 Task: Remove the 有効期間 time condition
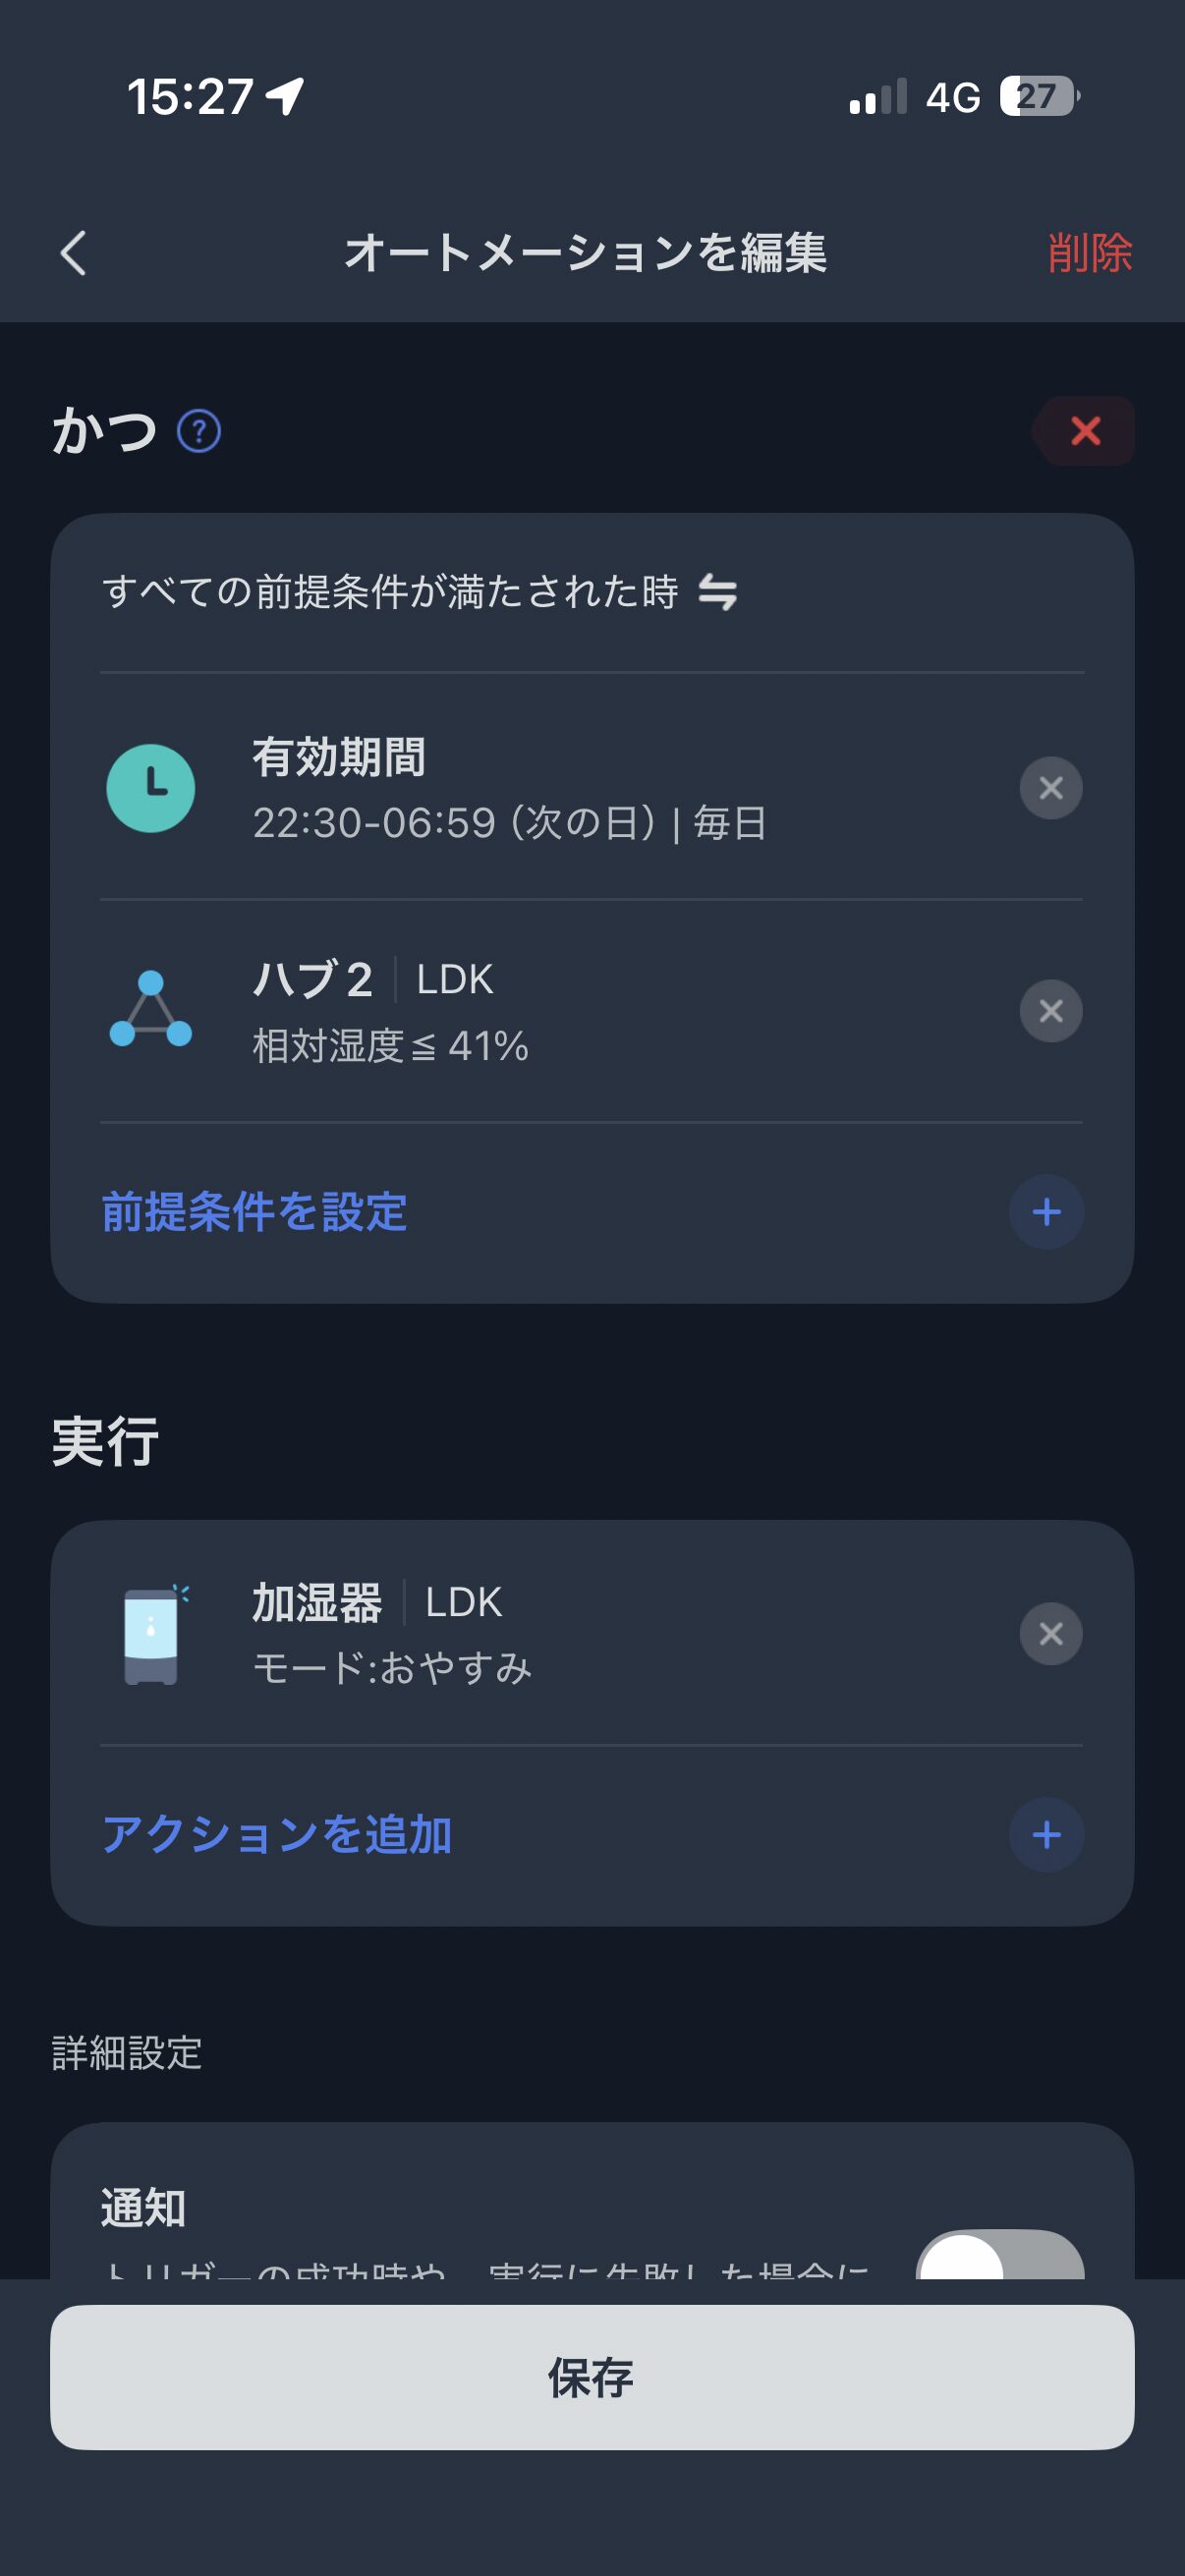1050,788
